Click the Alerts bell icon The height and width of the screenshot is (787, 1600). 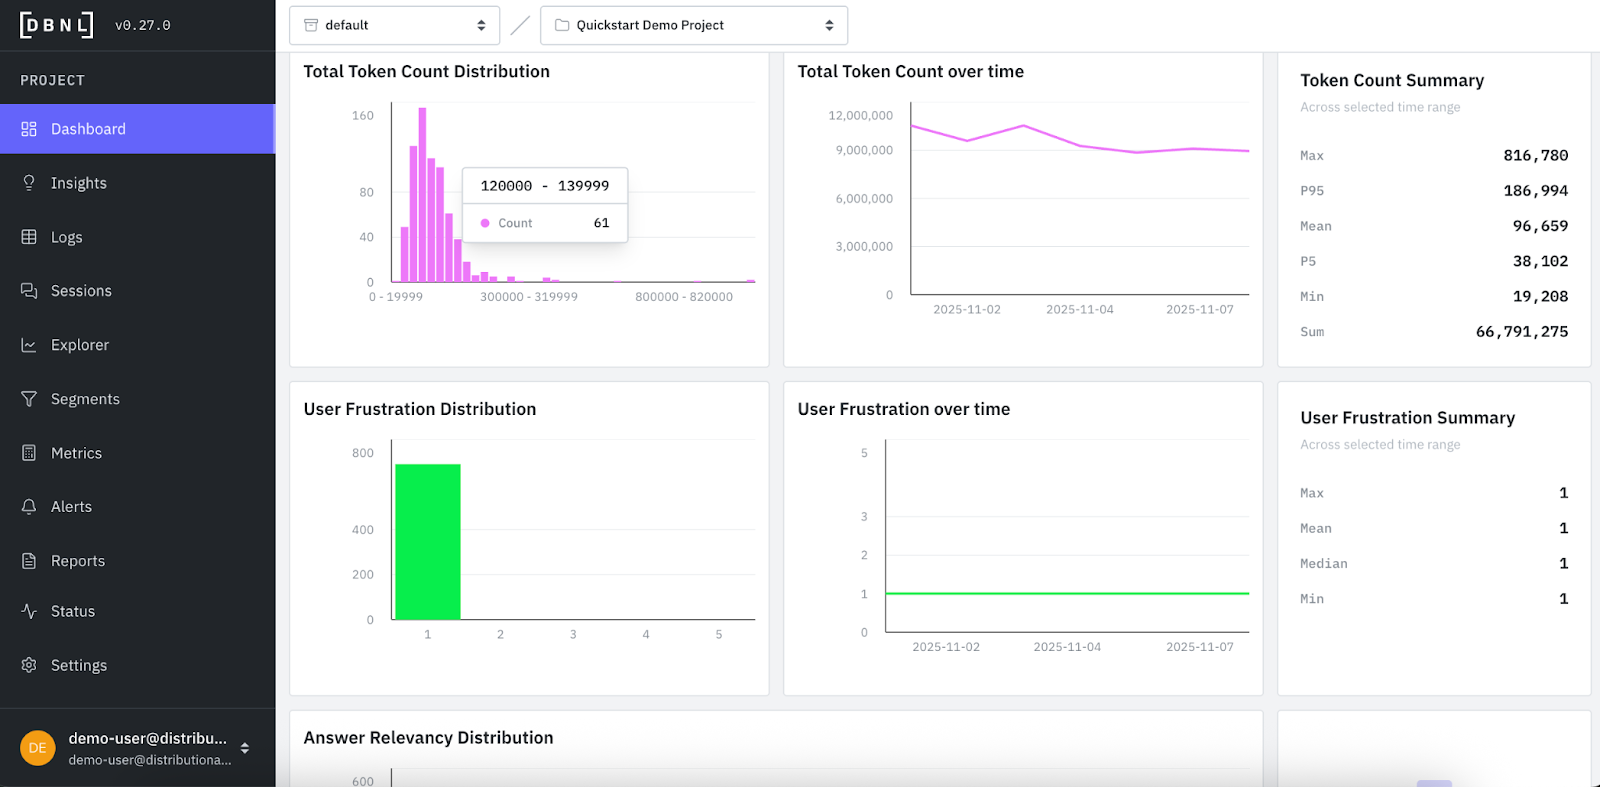[x=29, y=507]
